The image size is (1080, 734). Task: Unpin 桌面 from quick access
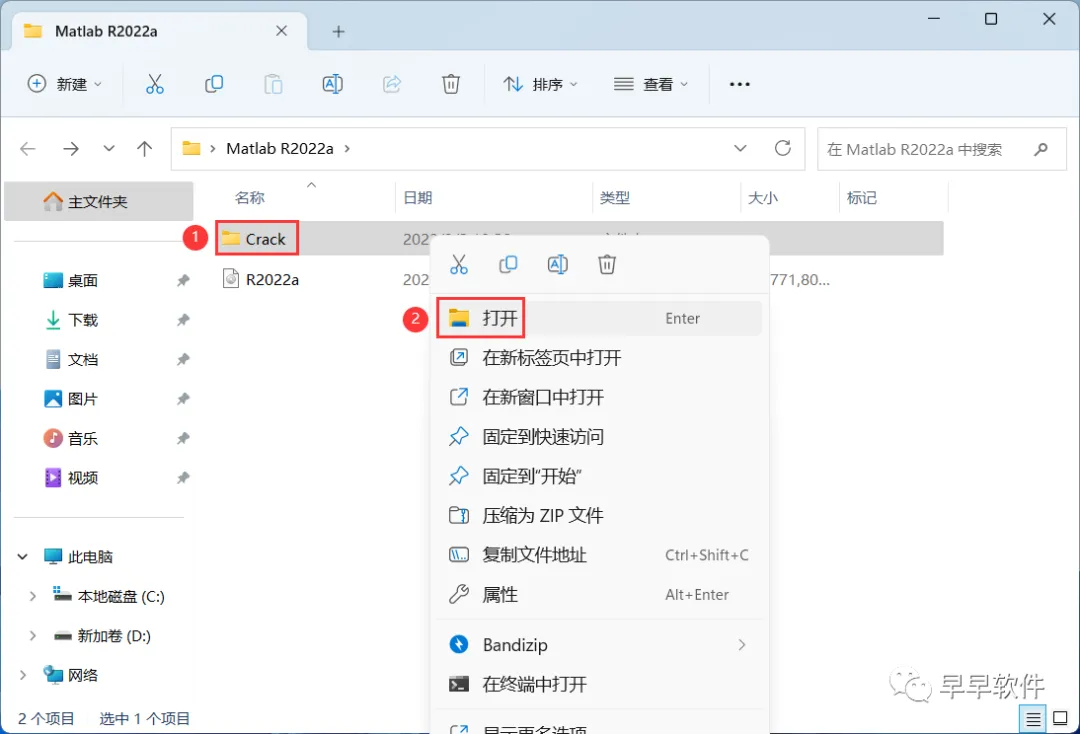pyautogui.click(x=183, y=280)
